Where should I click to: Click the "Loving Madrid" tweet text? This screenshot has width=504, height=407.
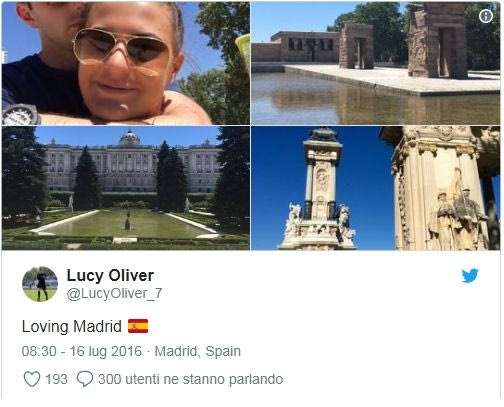72,326
